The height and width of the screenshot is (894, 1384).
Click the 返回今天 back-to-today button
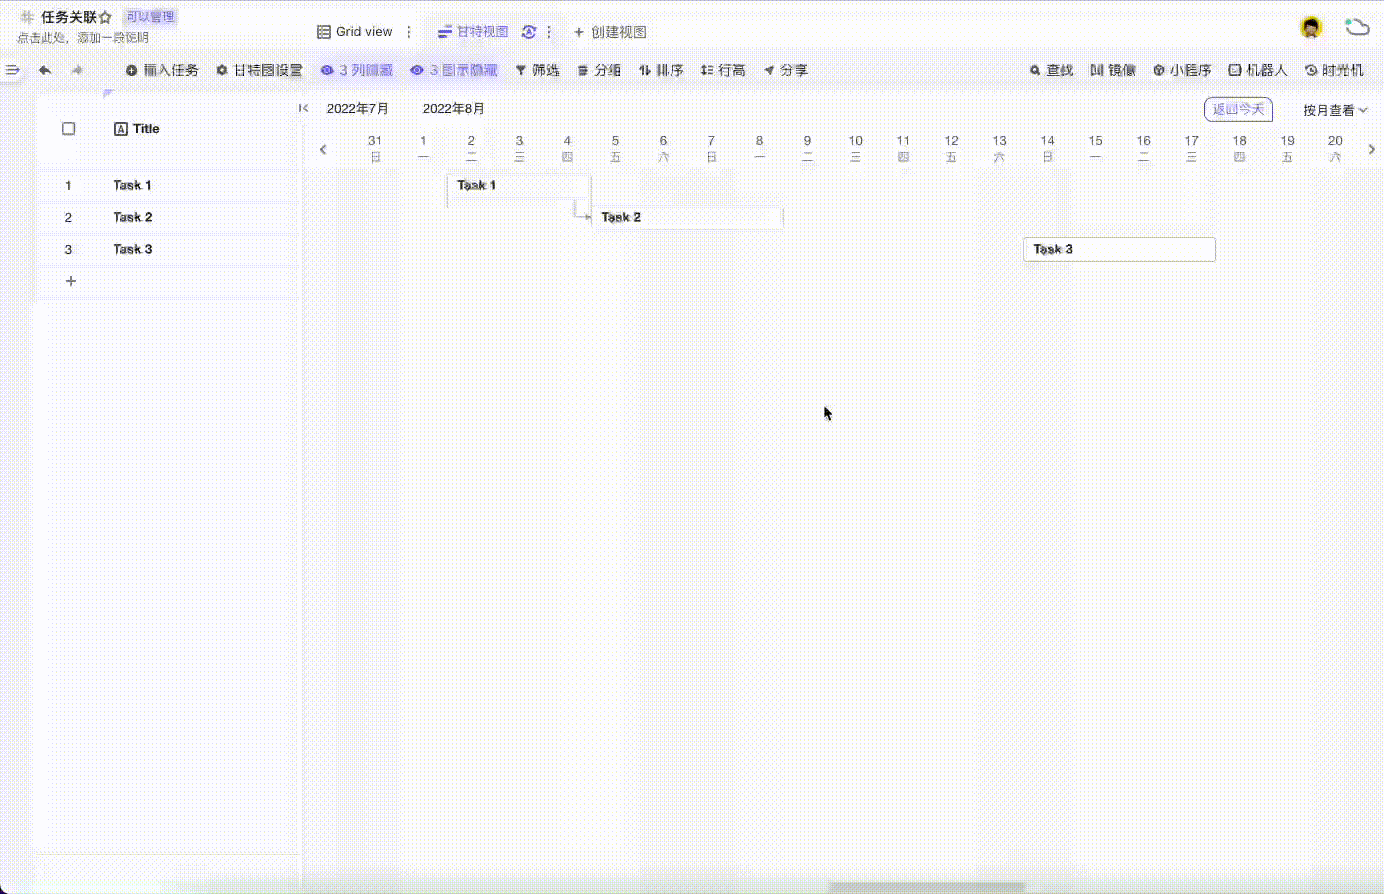click(x=1238, y=110)
